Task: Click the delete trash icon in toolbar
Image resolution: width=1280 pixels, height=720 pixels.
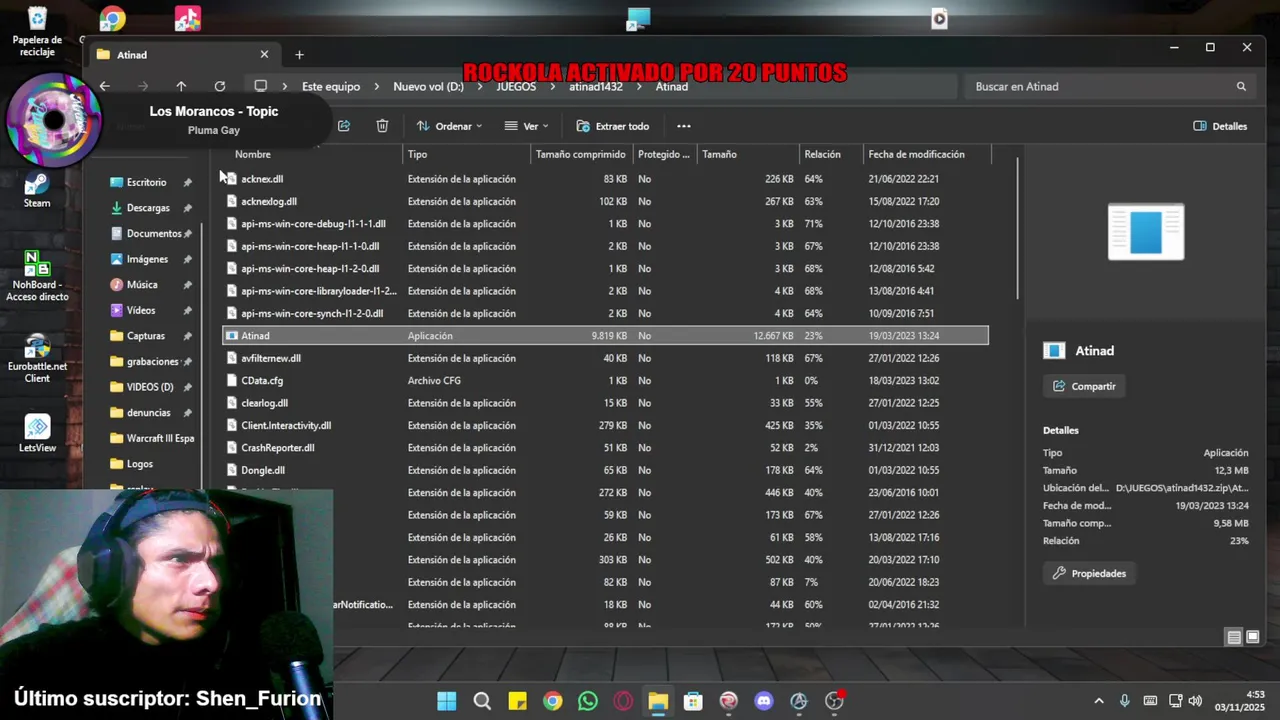Action: [382, 126]
